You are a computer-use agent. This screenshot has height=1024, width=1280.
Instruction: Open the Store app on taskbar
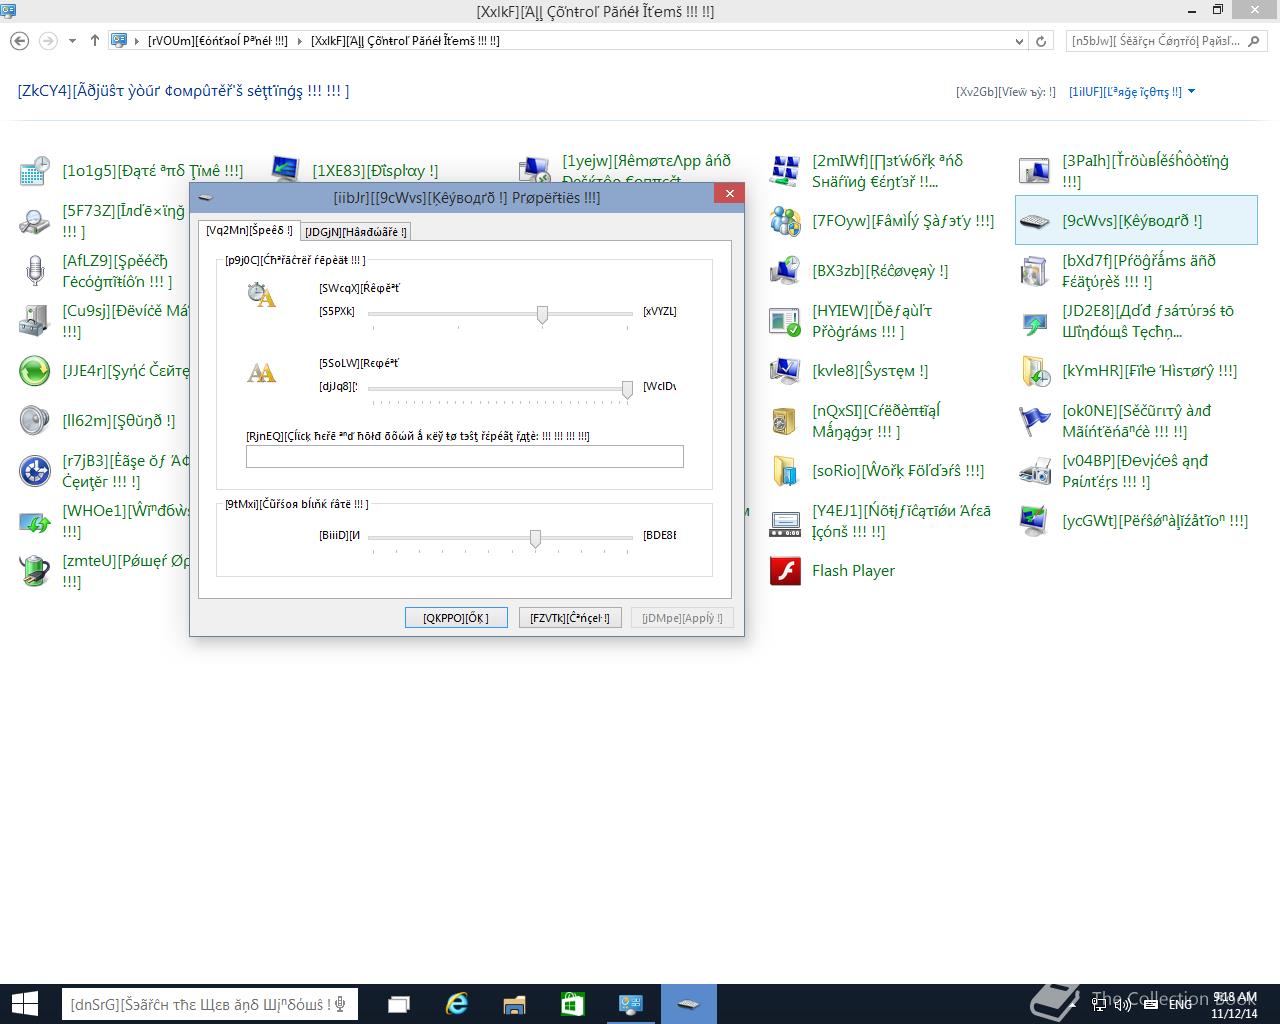click(572, 1004)
